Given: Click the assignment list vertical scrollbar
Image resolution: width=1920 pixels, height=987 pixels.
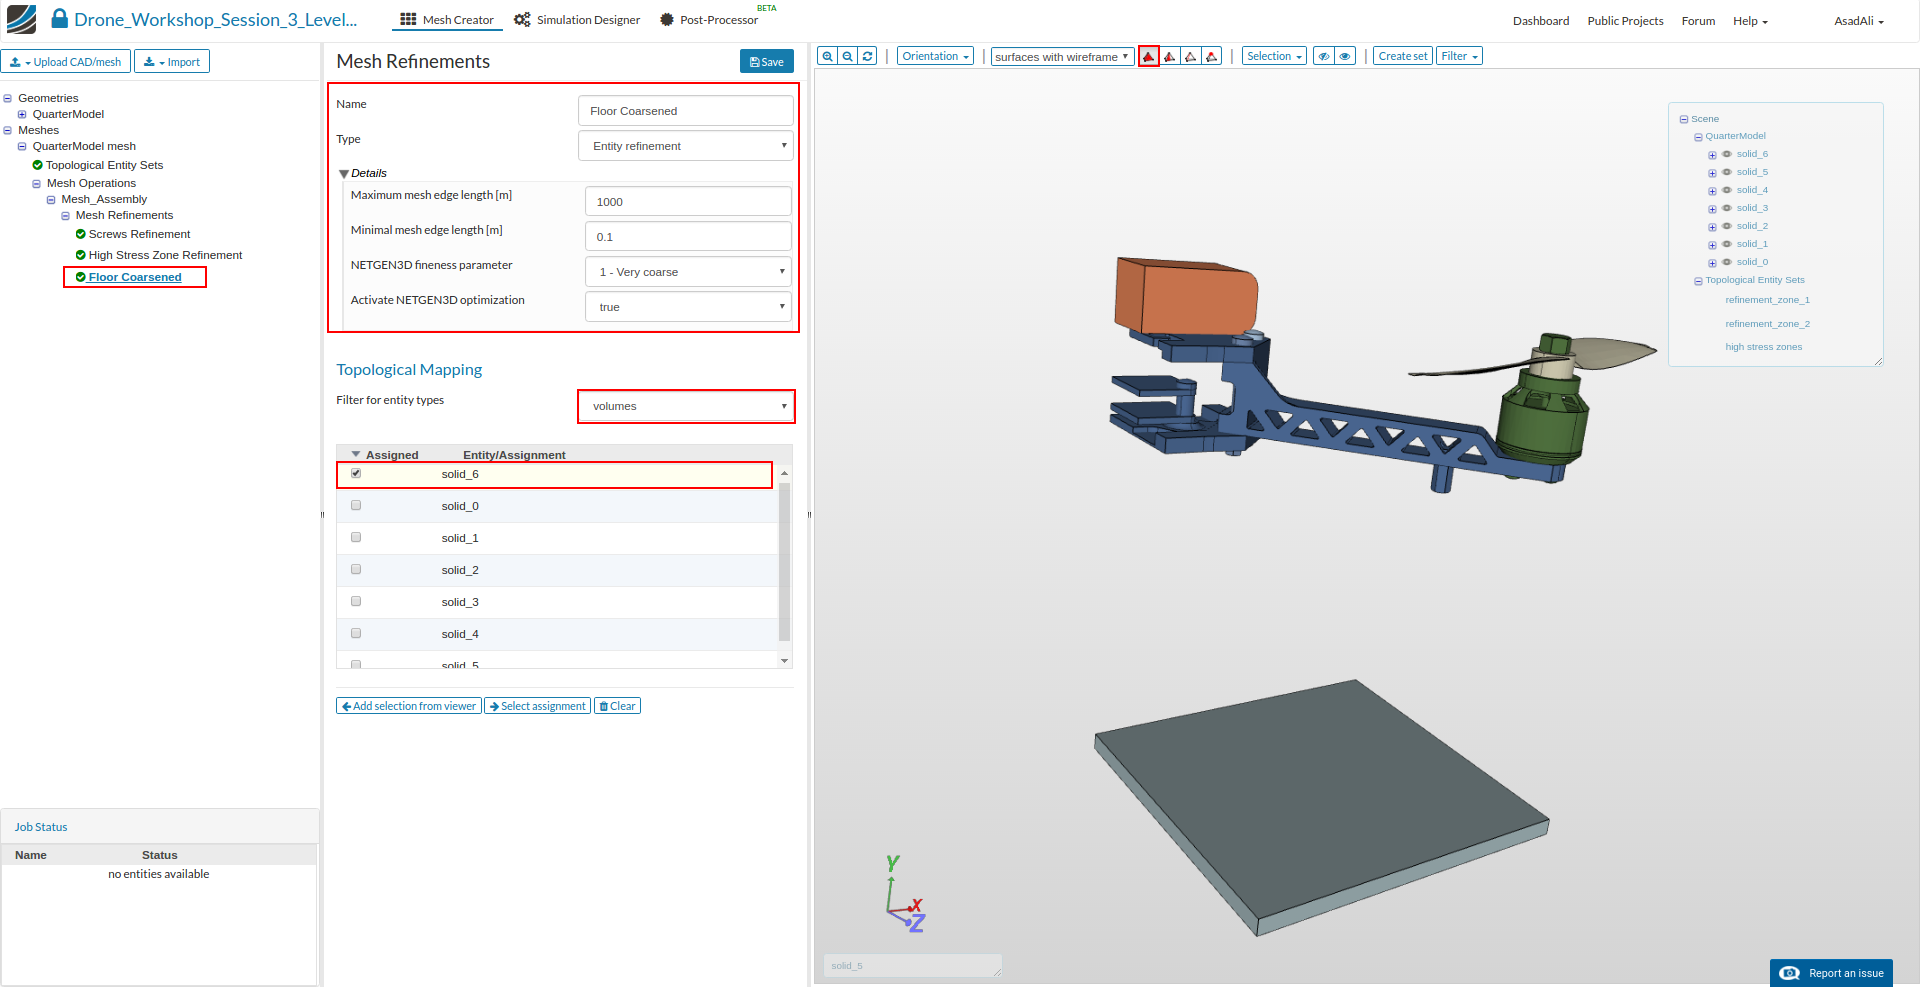Looking at the screenshot, I should (x=784, y=560).
